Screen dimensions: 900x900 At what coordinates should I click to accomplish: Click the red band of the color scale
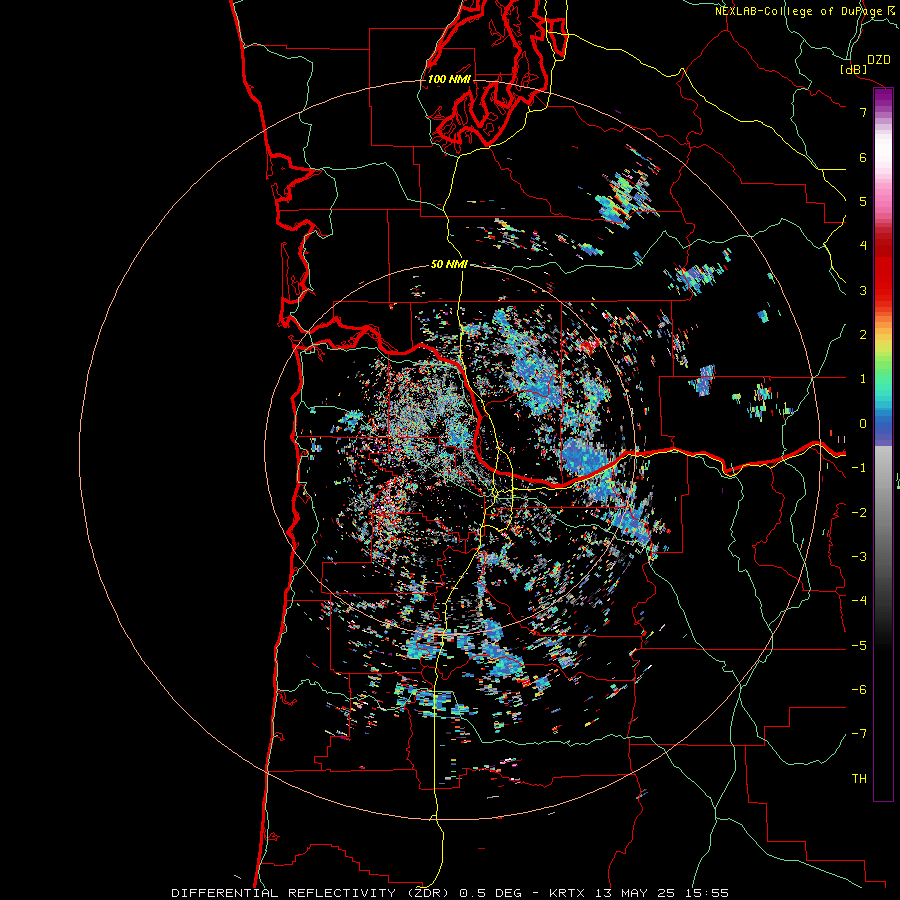tap(883, 270)
